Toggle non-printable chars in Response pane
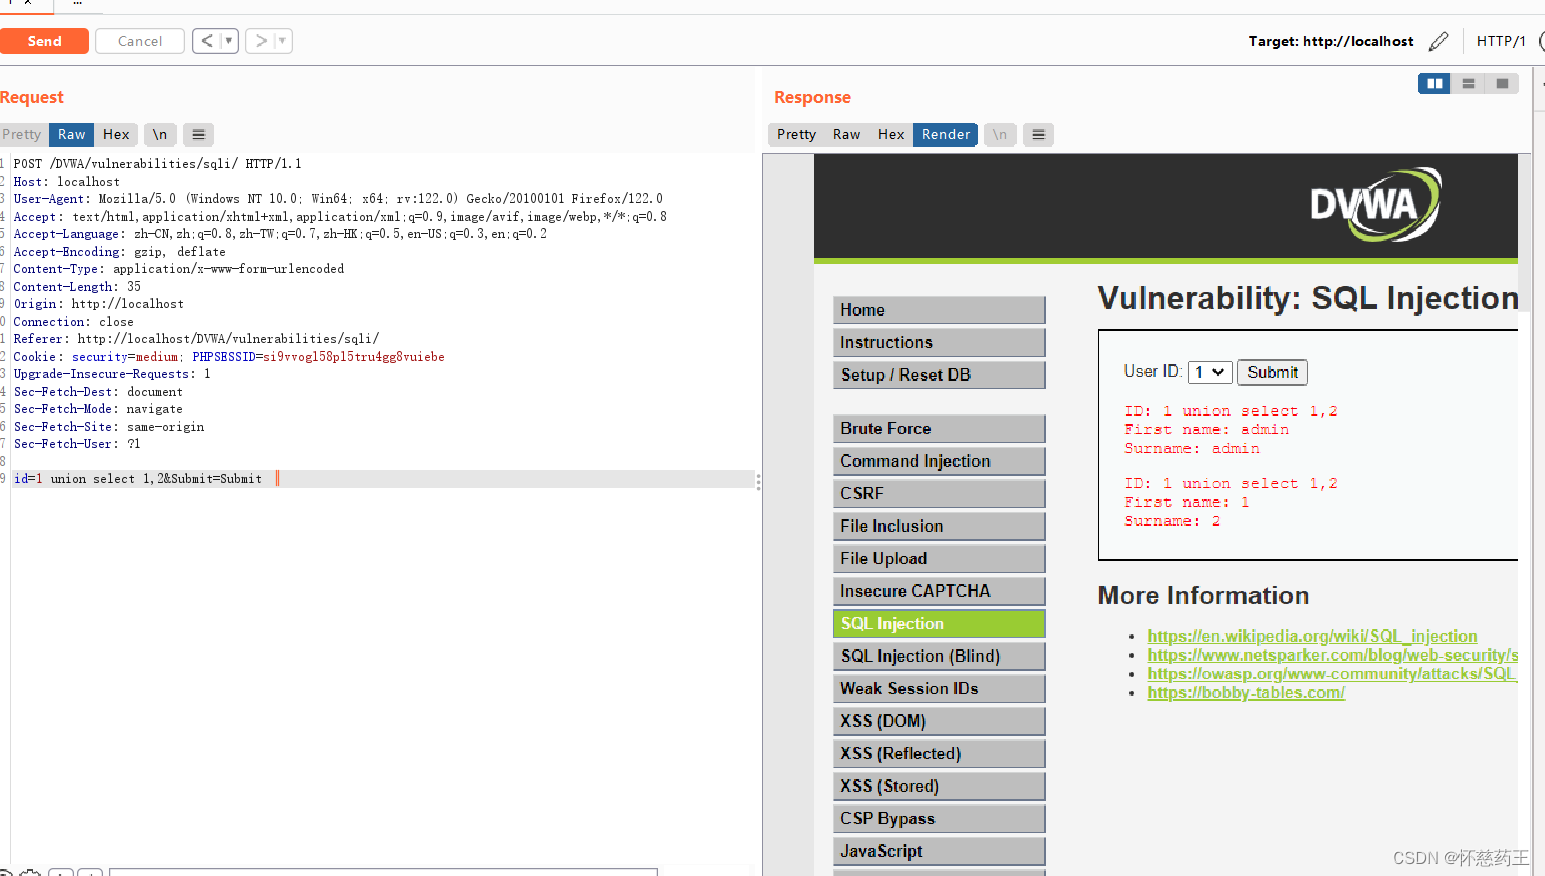The height and width of the screenshot is (876, 1545). pos(1000,134)
